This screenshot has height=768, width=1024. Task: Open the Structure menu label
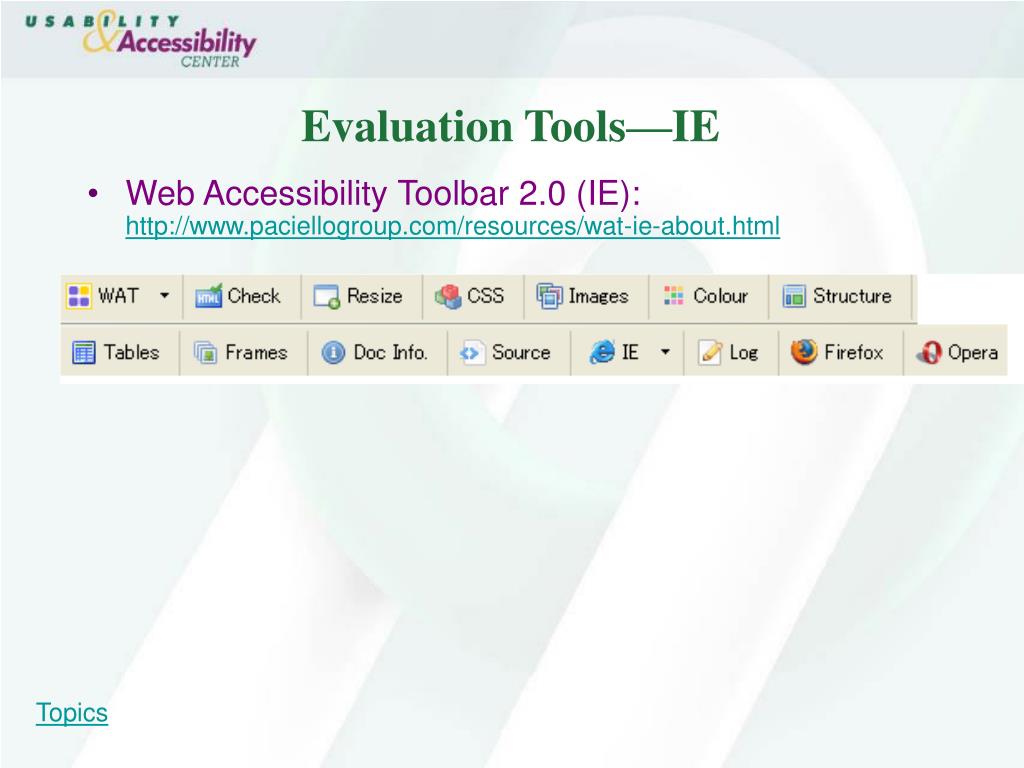(x=852, y=296)
